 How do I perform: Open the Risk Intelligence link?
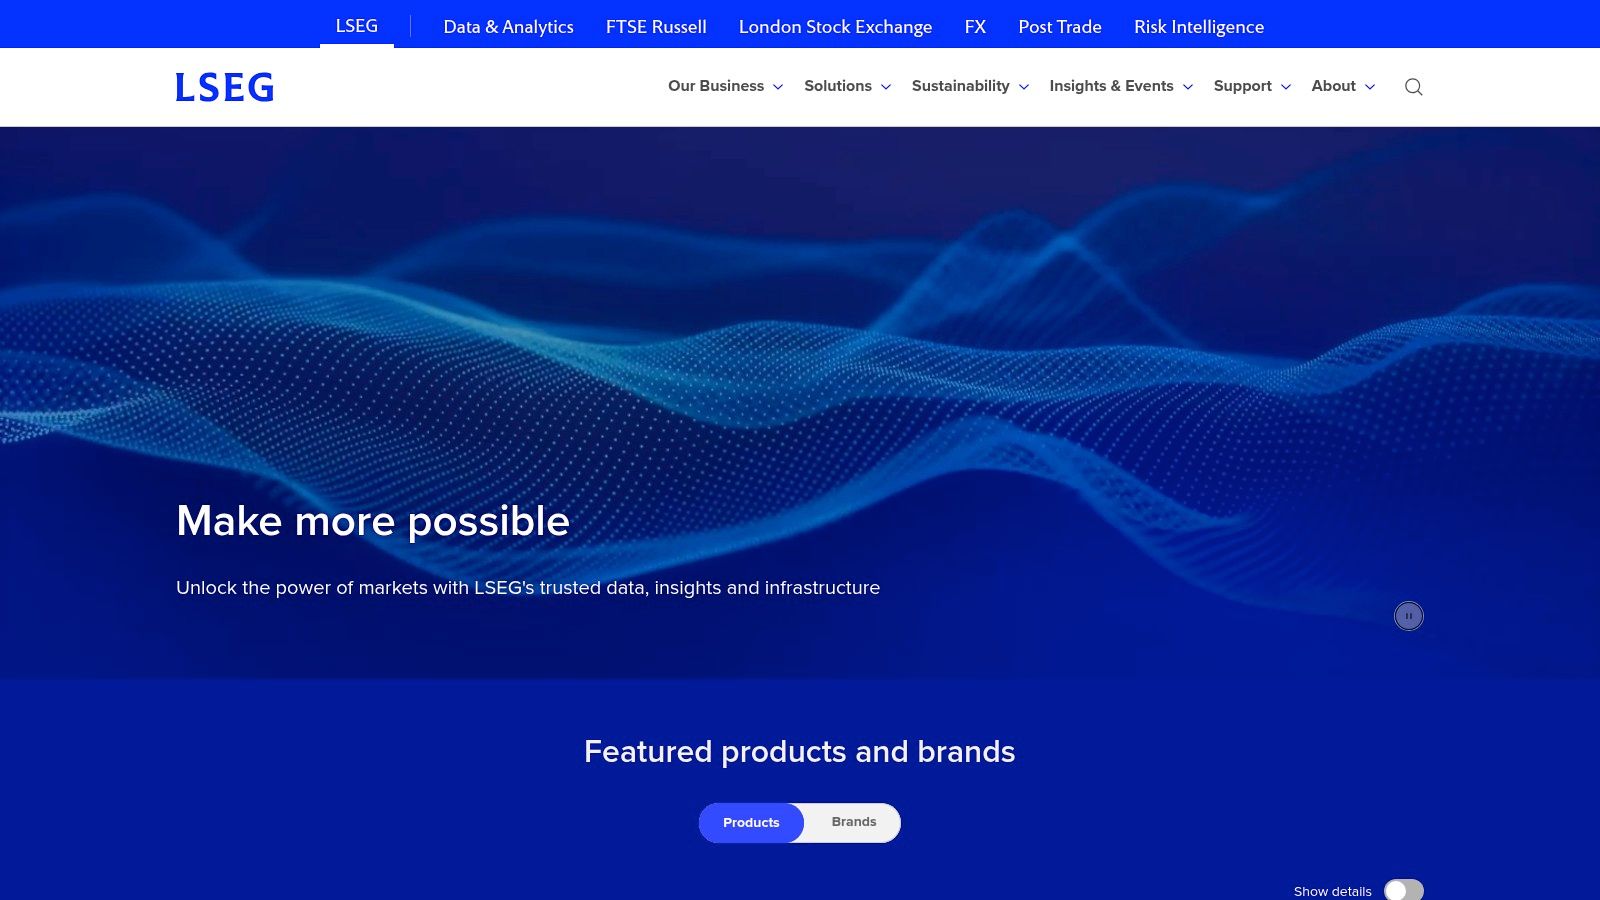(1199, 27)
